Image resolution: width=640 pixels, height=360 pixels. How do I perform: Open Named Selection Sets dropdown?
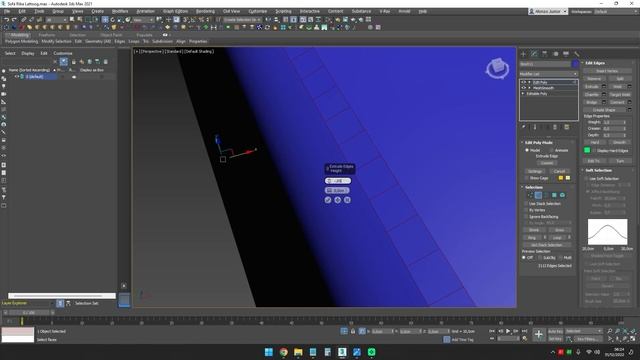tap(242, 20)
